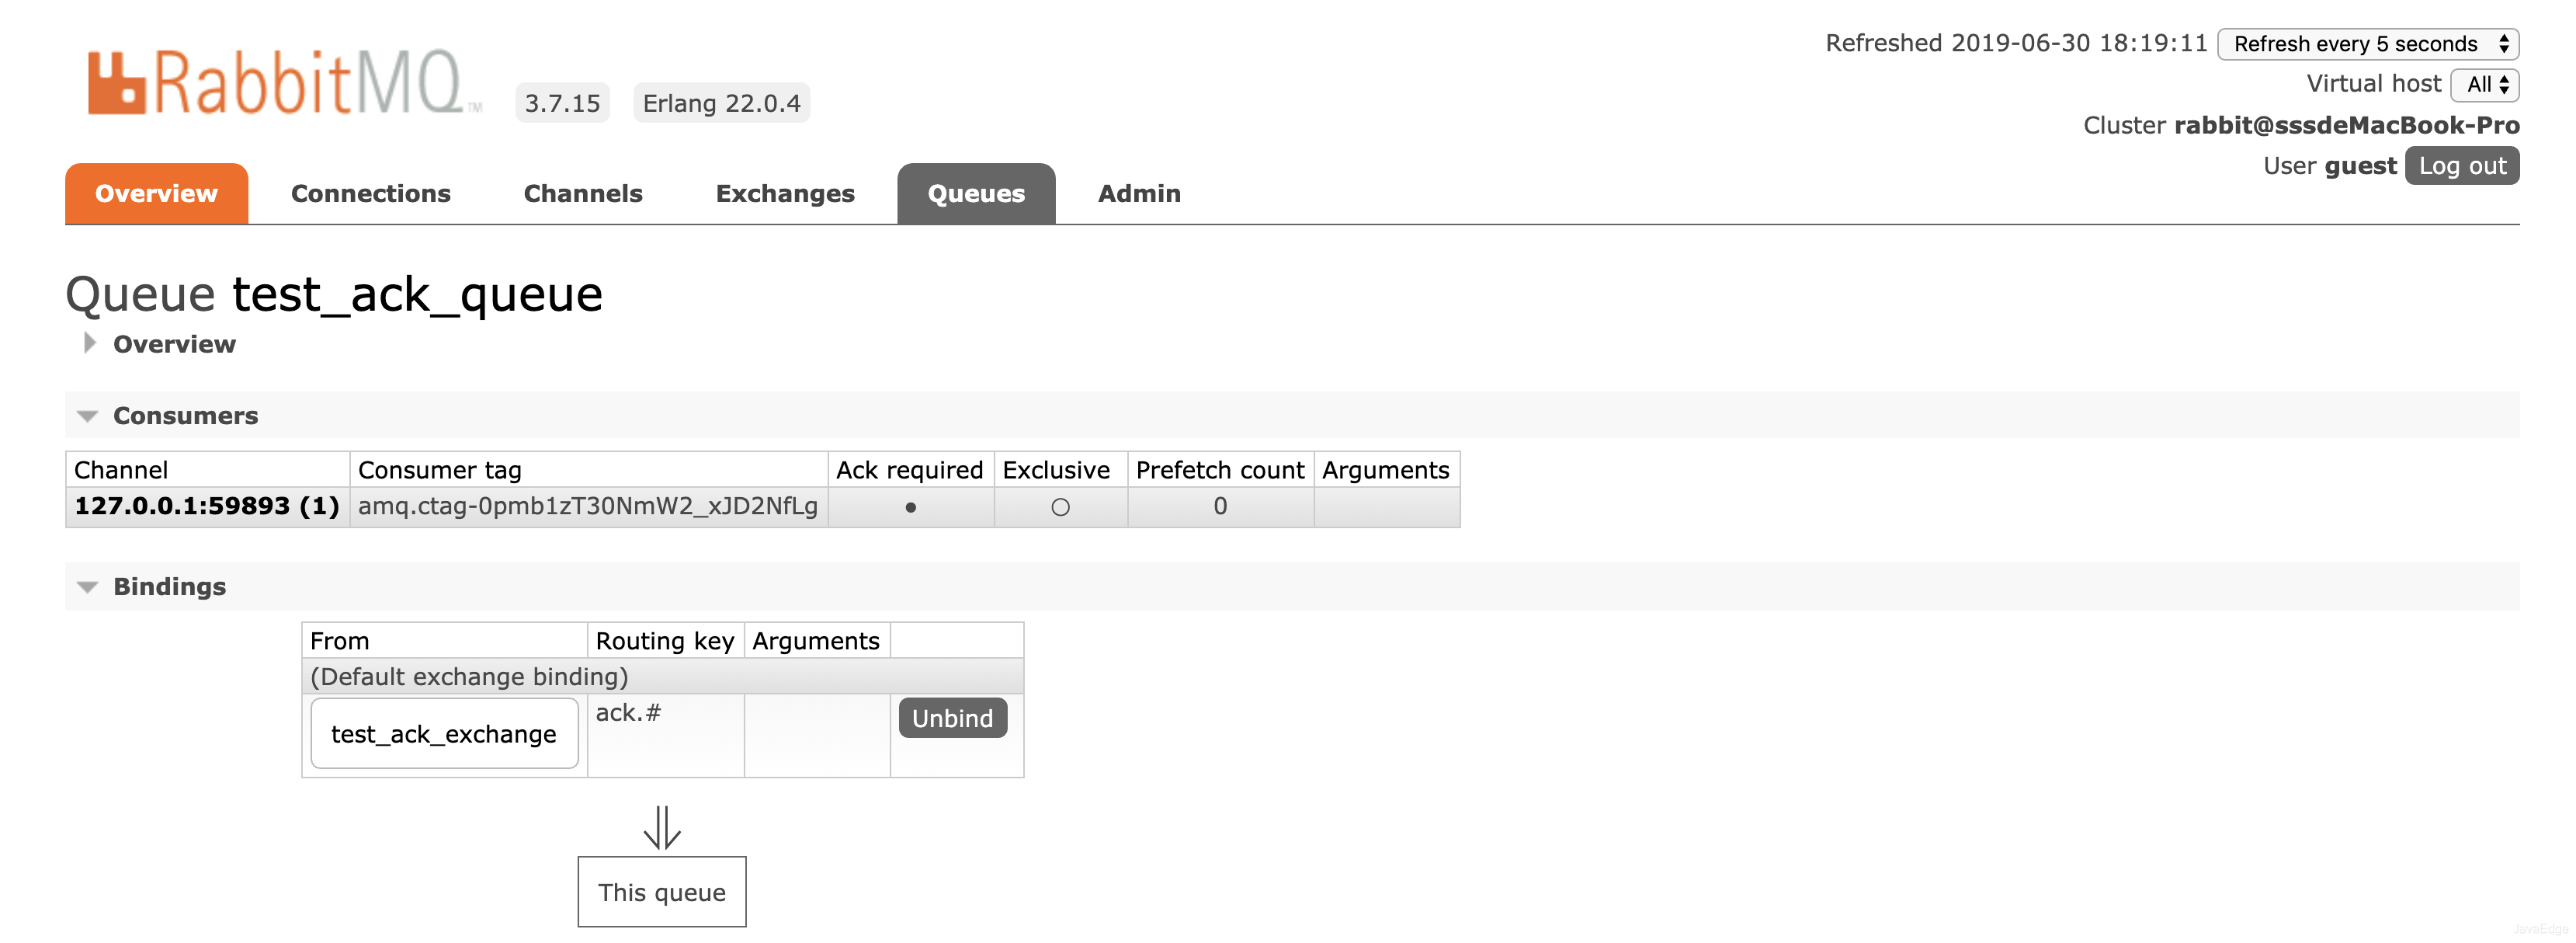
Task: Click the Ack required filled dot
Action: [910, 507]
